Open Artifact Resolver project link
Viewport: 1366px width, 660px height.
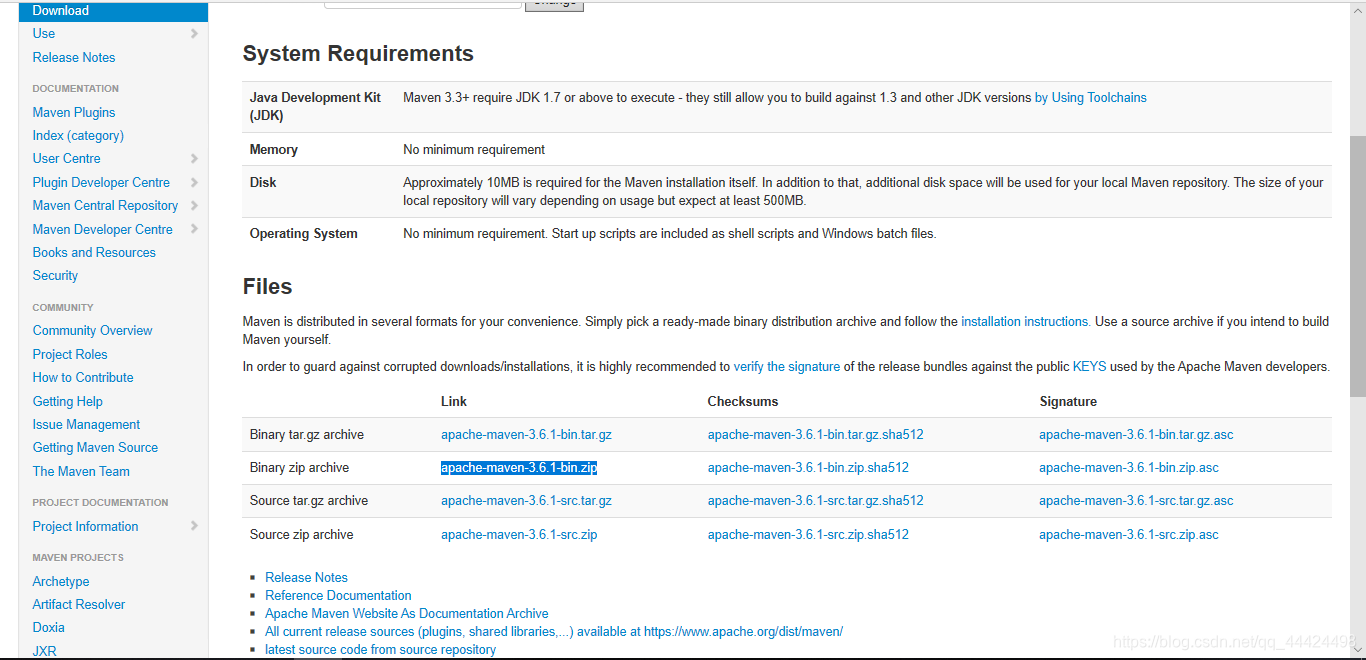coord(79,605)
